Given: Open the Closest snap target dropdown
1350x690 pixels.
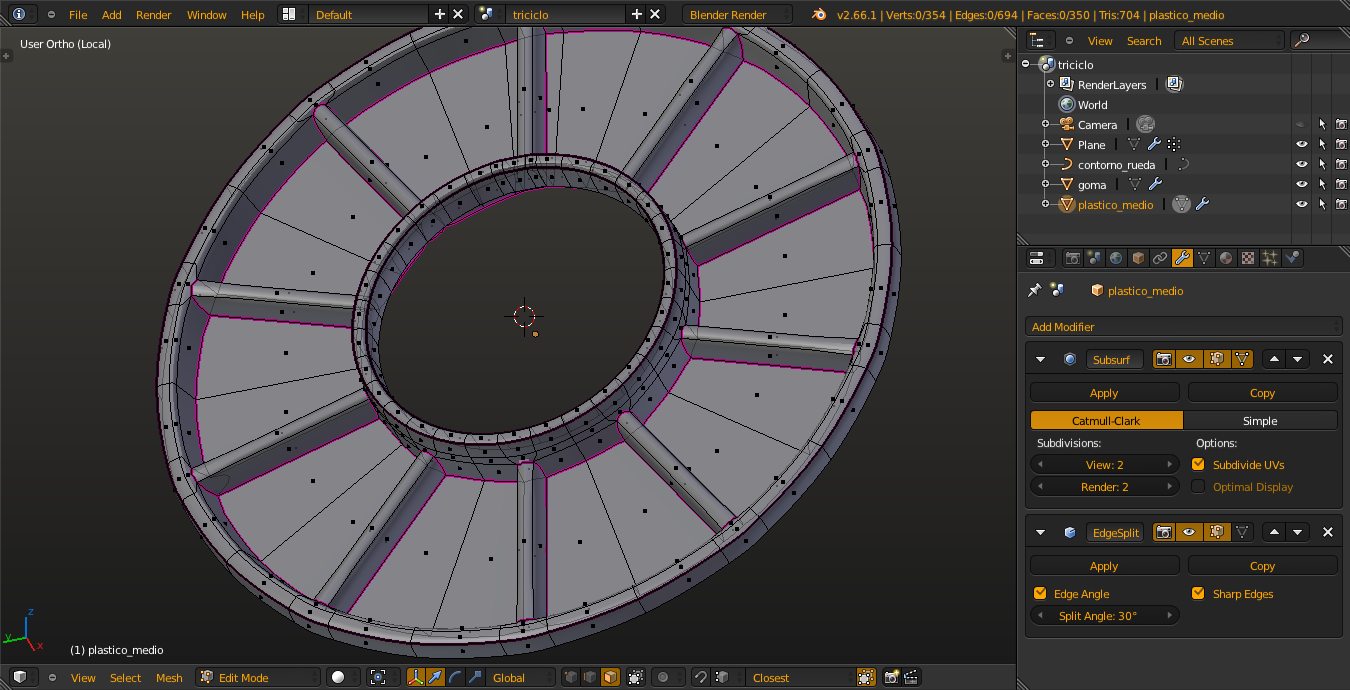Looking at the screenshot, I should tap(800, 677).
